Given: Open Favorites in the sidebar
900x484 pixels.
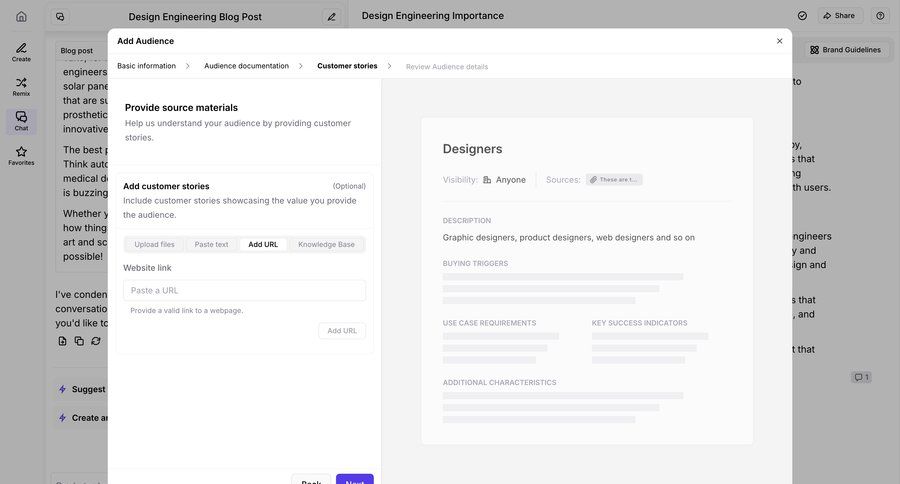Looking at the screenshot, I should point(21,156).
